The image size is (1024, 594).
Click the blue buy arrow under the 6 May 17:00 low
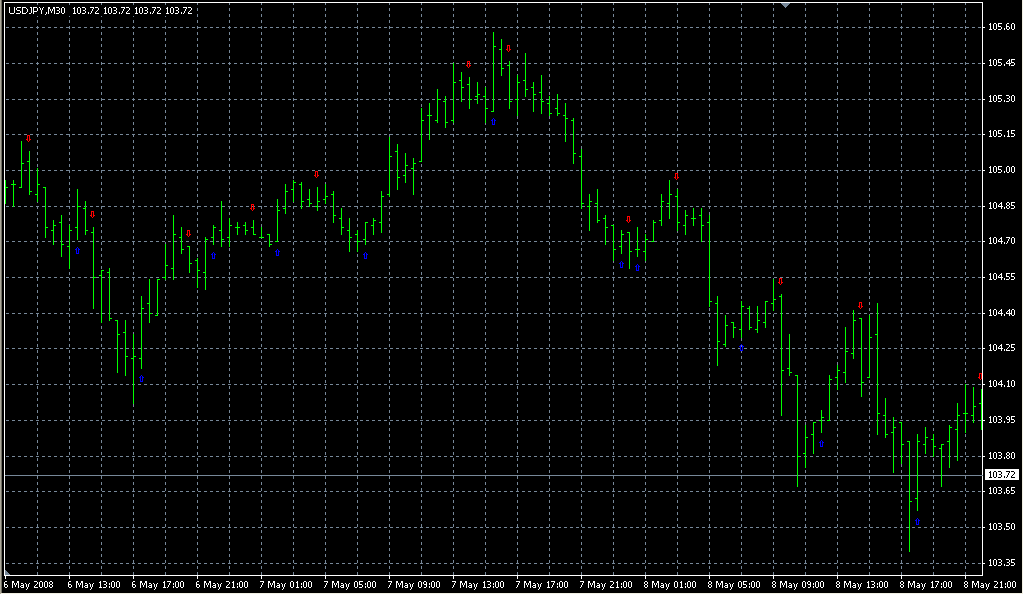(141, 379)
